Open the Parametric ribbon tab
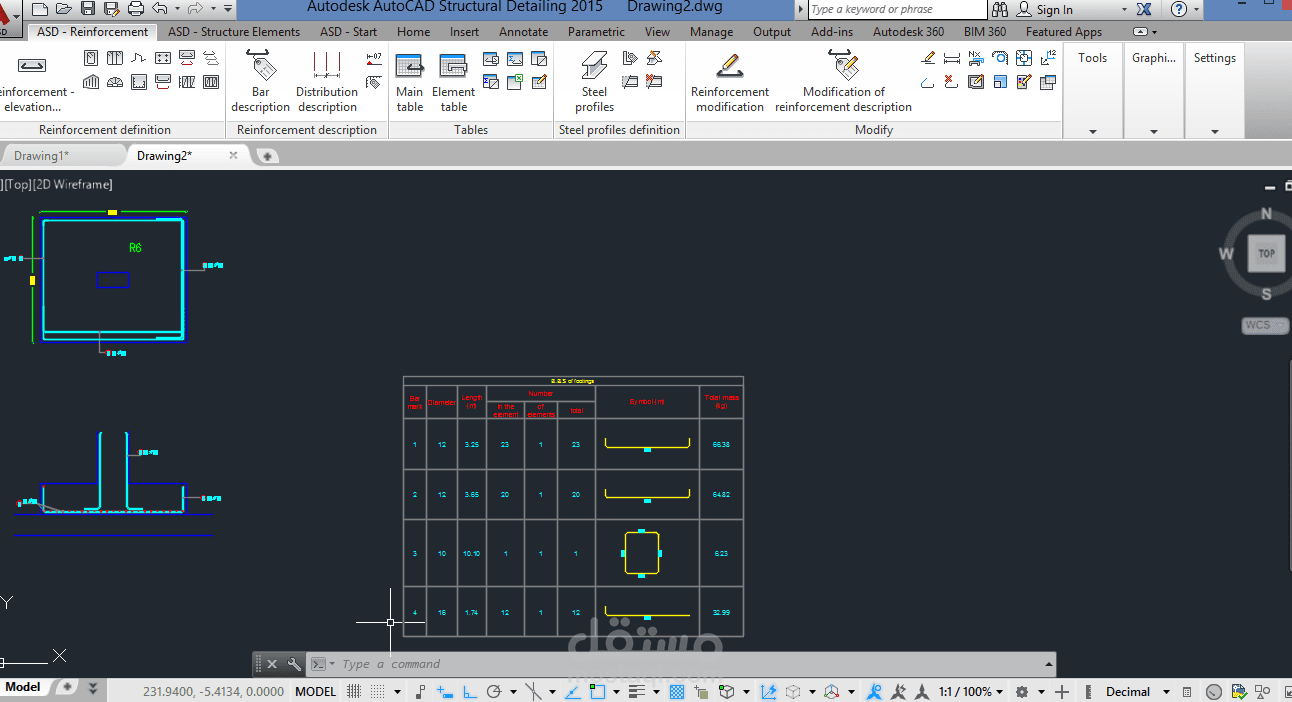 596,32
